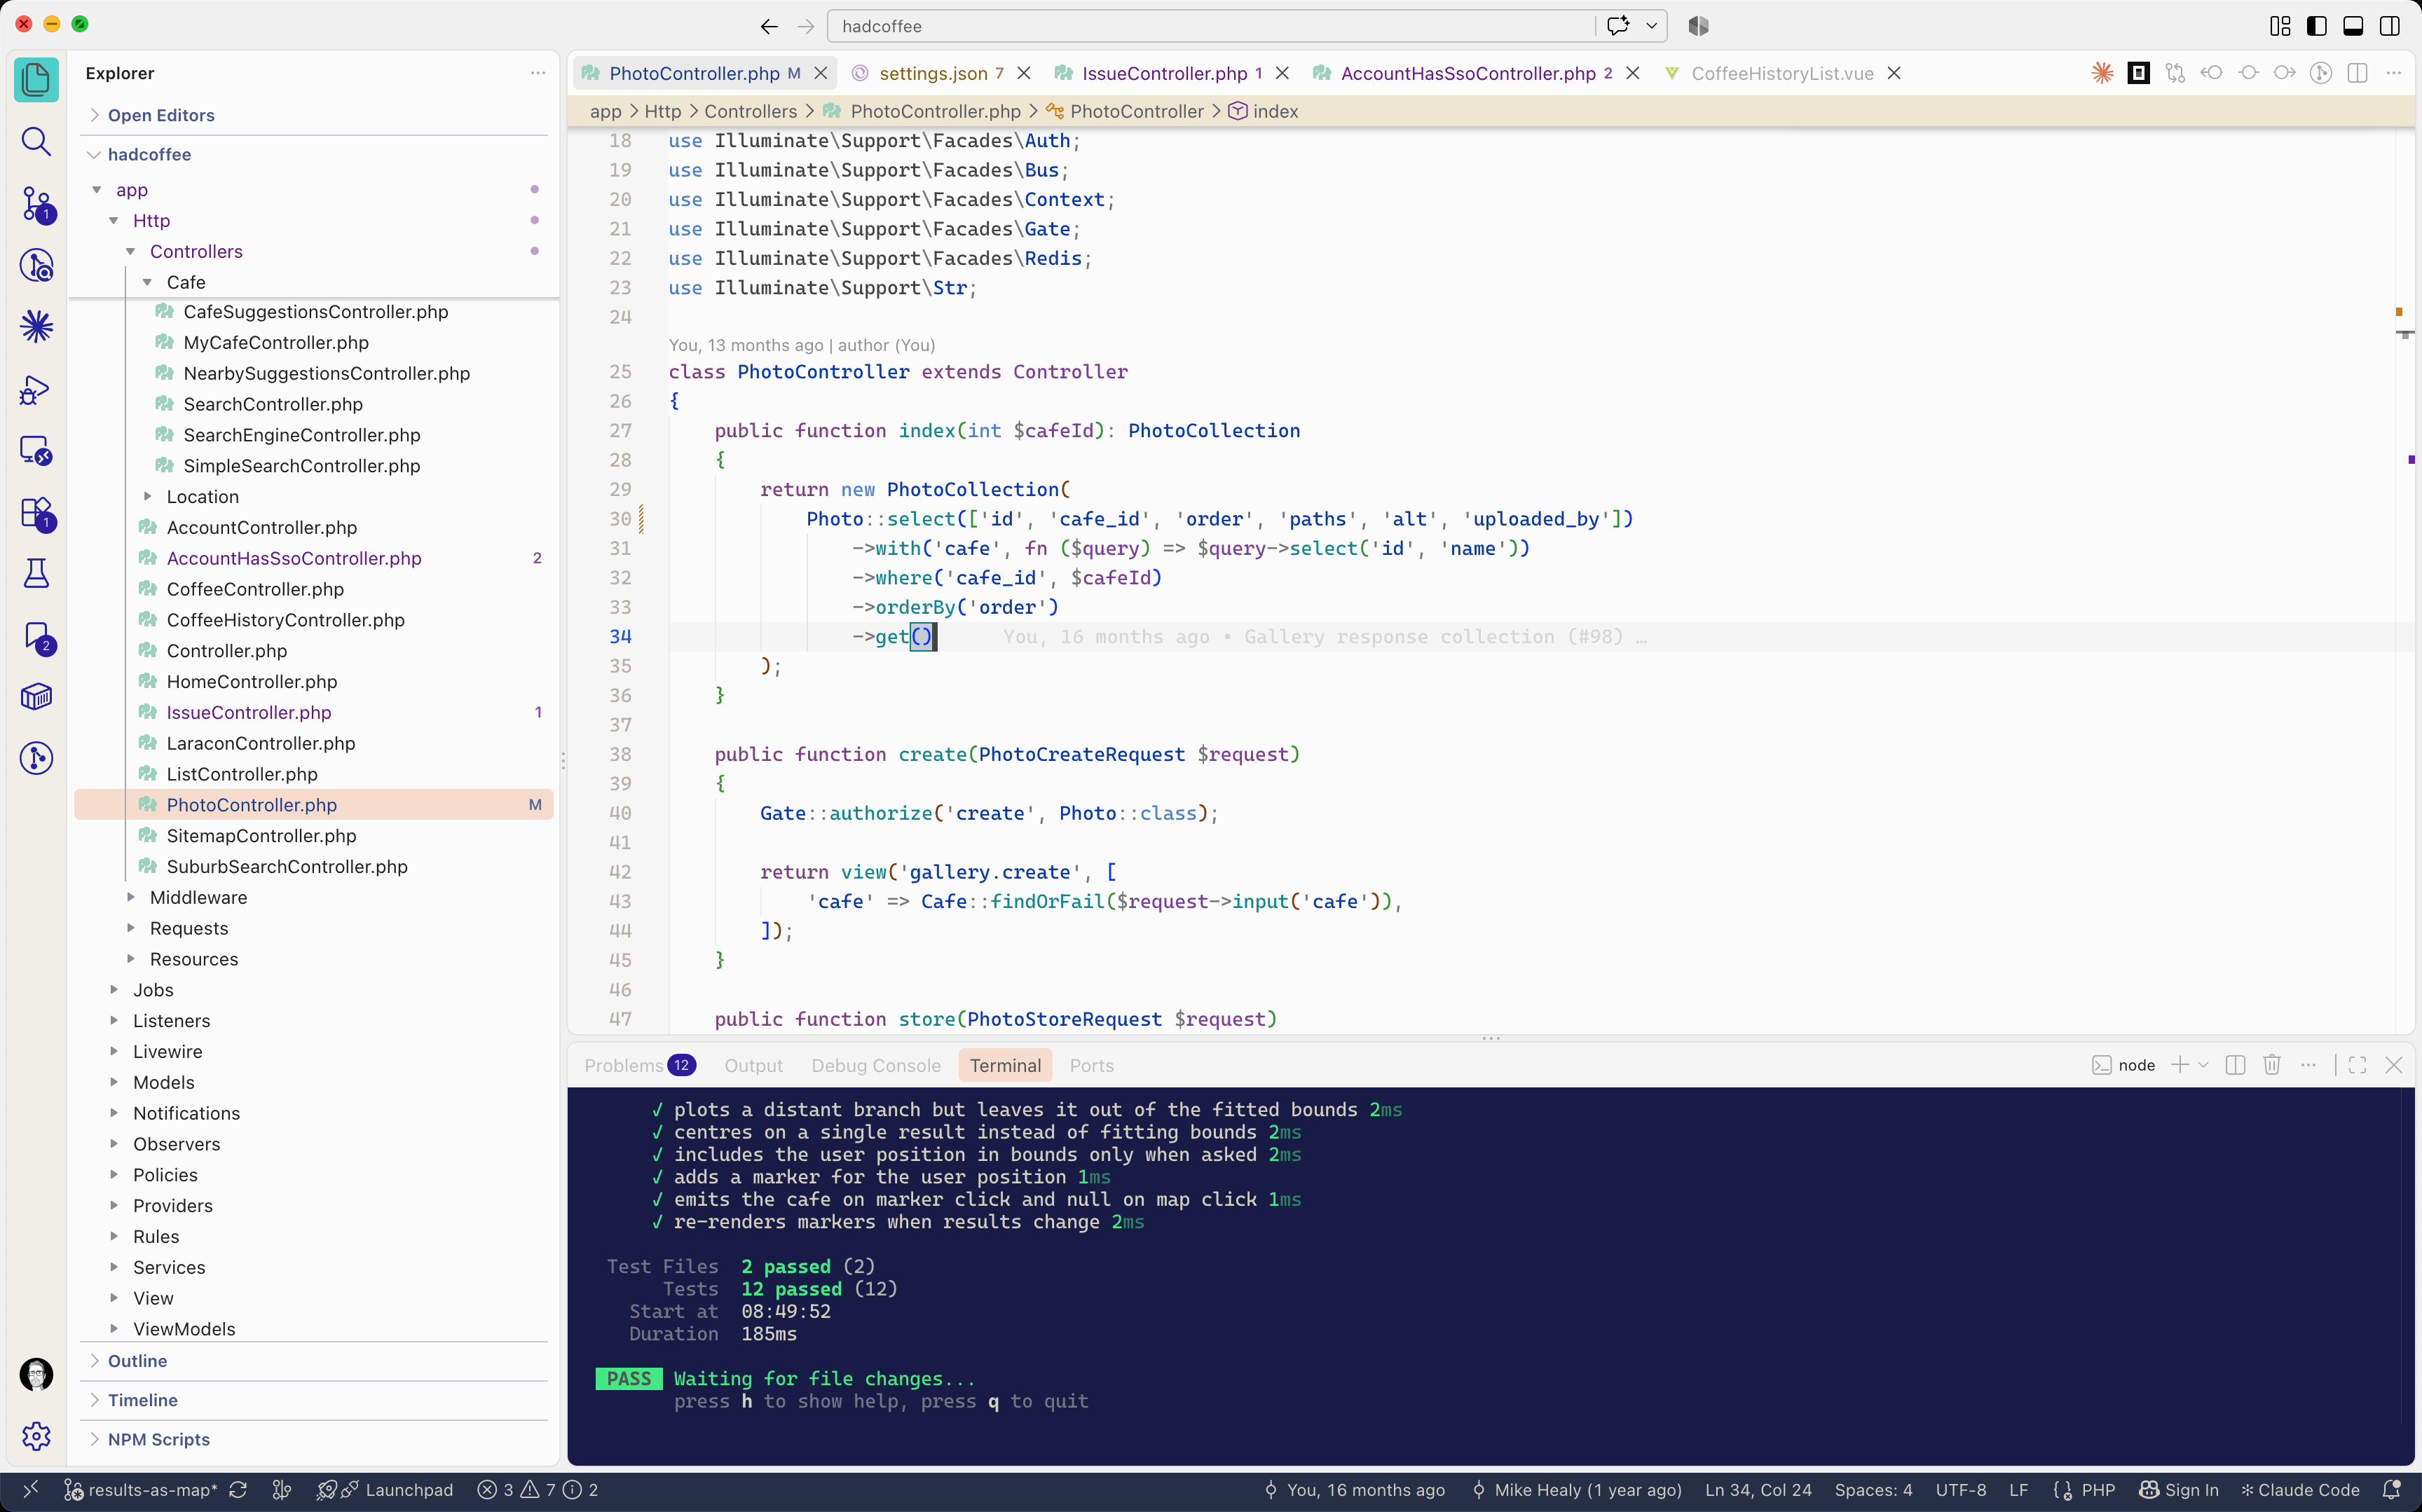Open Remote Explorer view icon

pos(36,451)
